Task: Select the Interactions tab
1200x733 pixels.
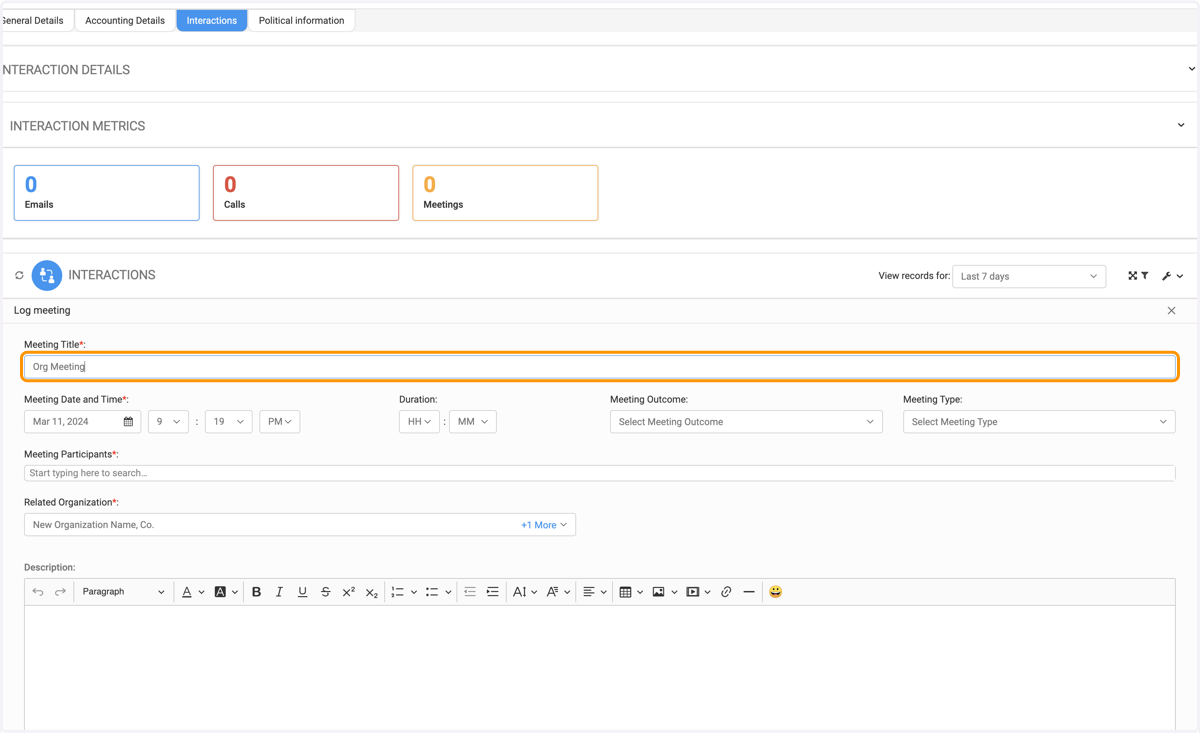Action: tap(212, 20)
